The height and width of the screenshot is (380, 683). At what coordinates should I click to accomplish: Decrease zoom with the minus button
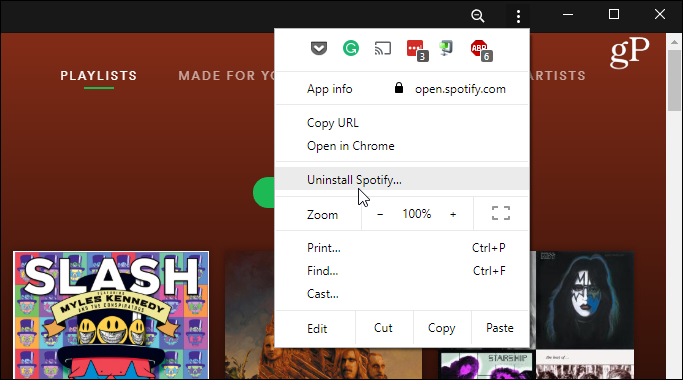click(380, 214)
